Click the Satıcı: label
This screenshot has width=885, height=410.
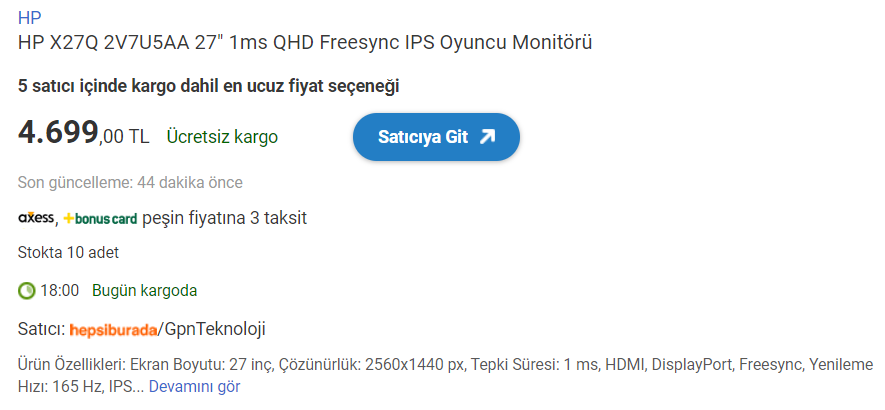(x=41, y=329)
